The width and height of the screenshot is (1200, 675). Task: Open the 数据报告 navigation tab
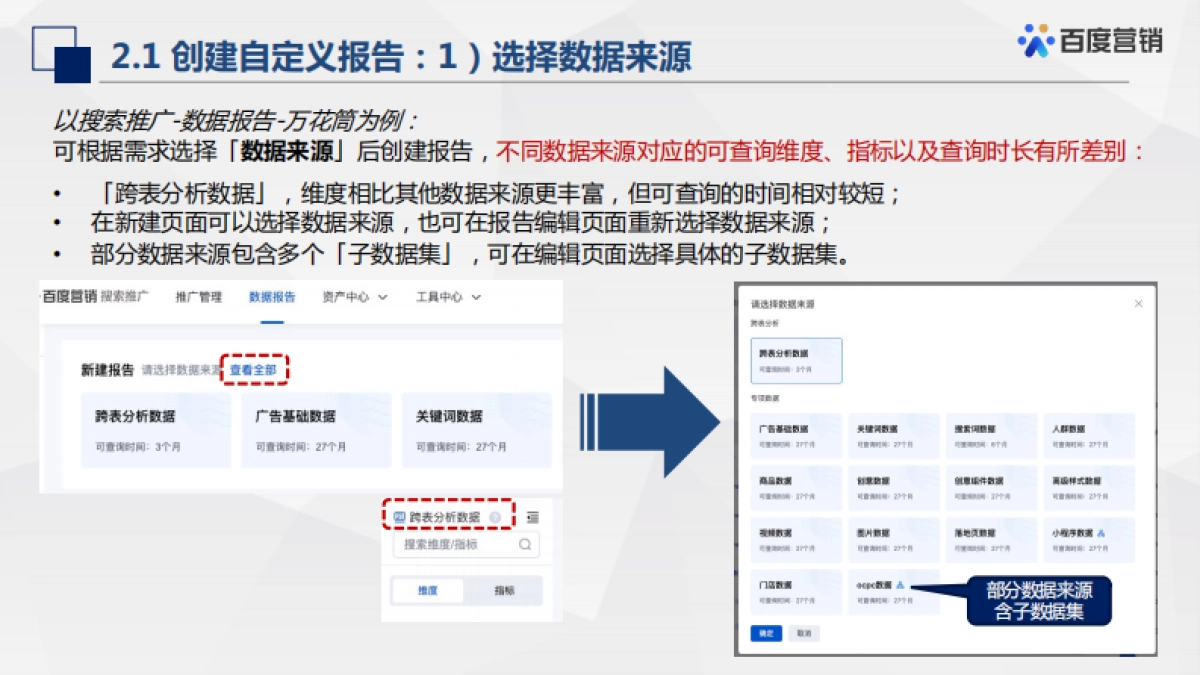(272, 297)
